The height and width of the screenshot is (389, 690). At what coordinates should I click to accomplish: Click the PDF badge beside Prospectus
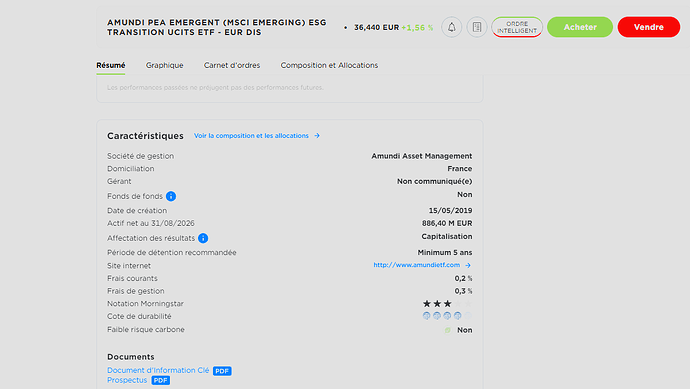click(161, 380)
